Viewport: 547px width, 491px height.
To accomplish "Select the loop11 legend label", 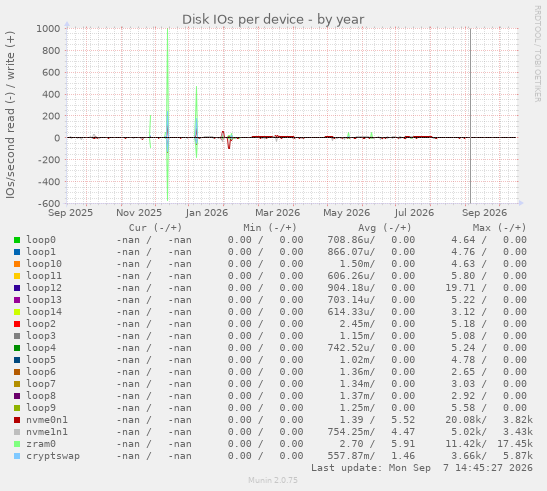I will pos(44,276).
